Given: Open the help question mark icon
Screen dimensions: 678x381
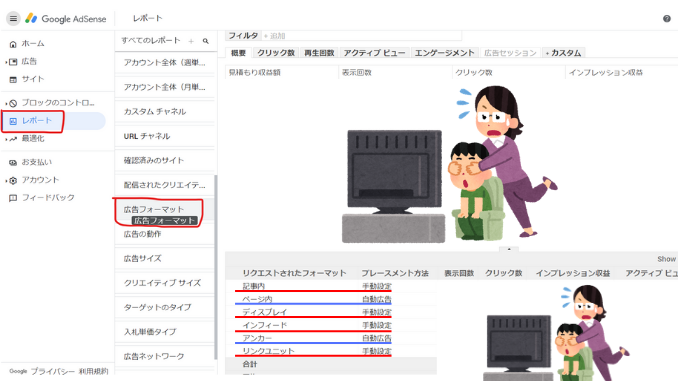Looking at the screenshot, I should pyautogui.click(x=667, y=19).
